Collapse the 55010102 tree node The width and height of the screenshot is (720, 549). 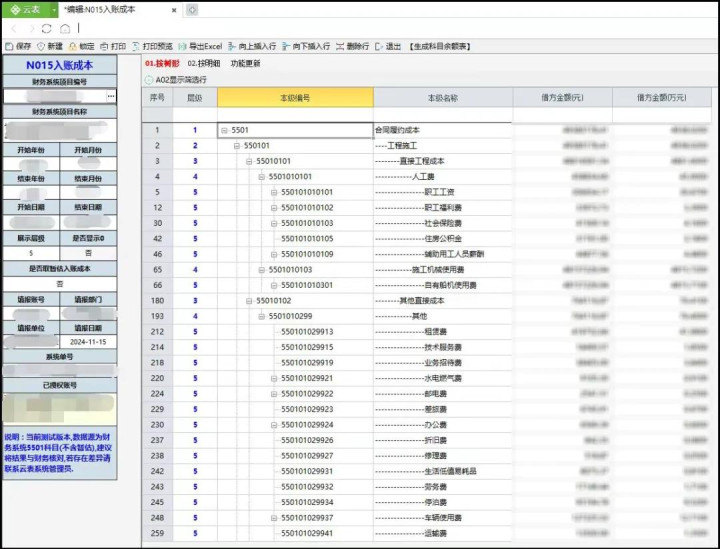249,300
